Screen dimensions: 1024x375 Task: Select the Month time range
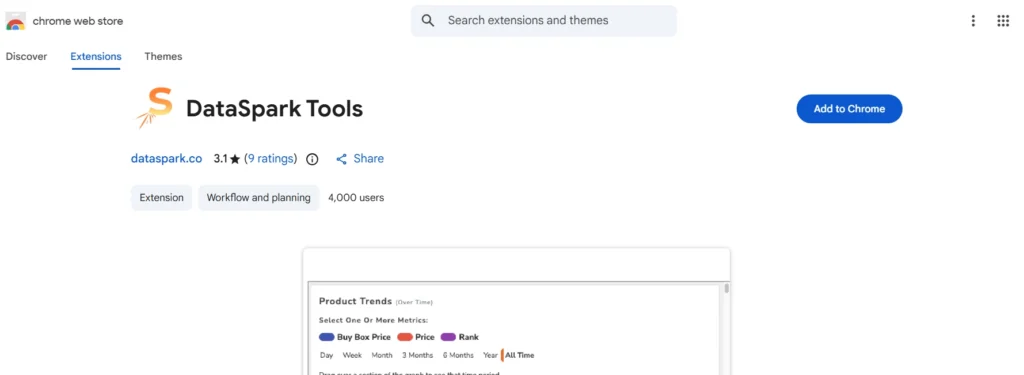[382, 355]
